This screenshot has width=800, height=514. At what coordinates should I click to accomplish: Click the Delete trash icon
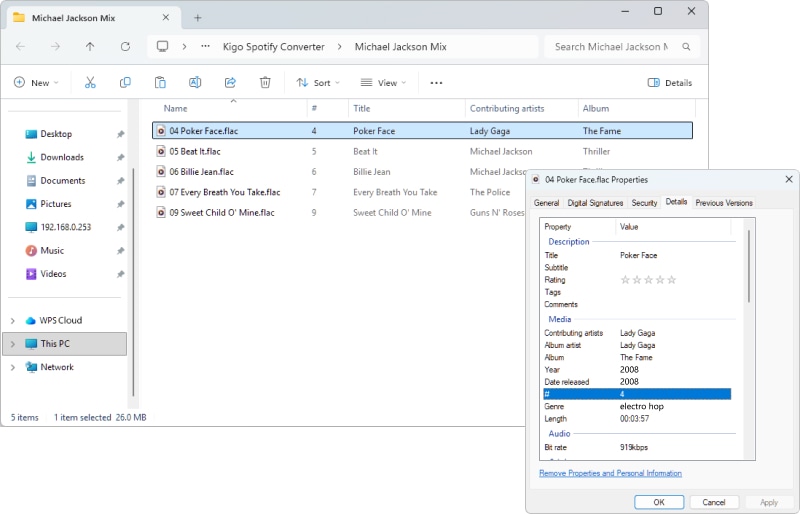coord(265,82)
